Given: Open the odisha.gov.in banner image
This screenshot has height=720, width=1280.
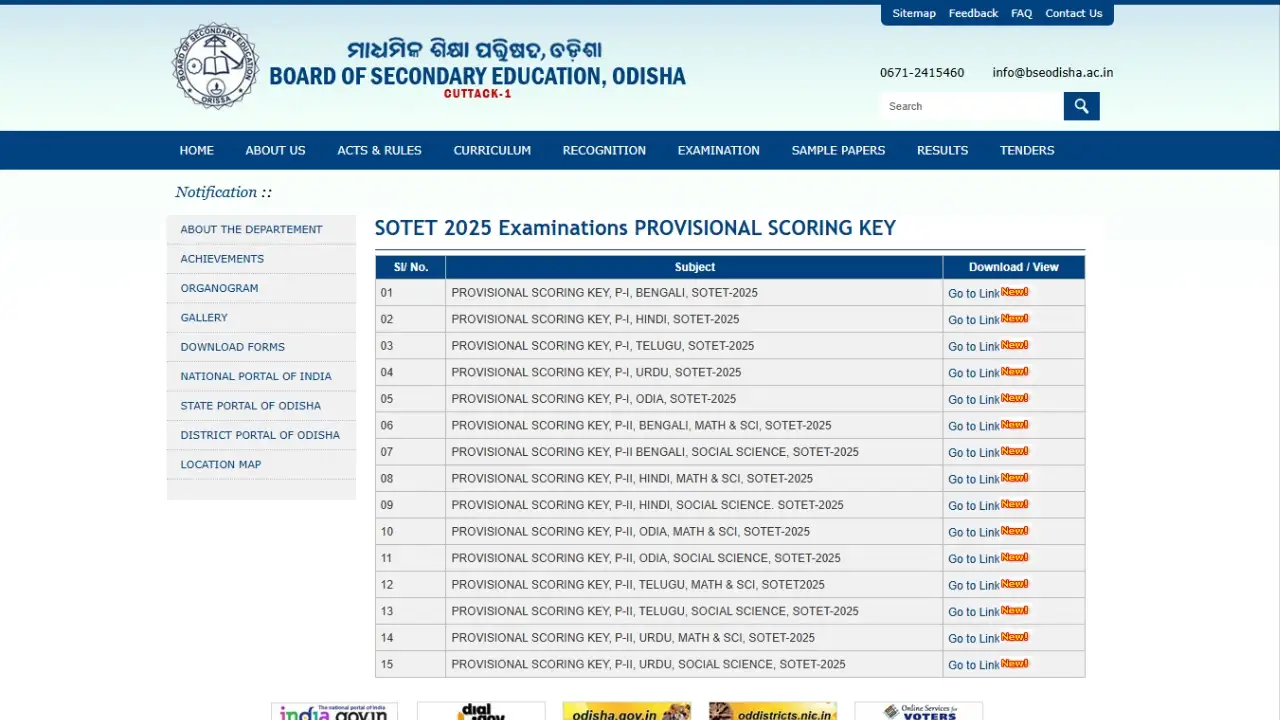Looking at the screenshot, I should [626, 711].
